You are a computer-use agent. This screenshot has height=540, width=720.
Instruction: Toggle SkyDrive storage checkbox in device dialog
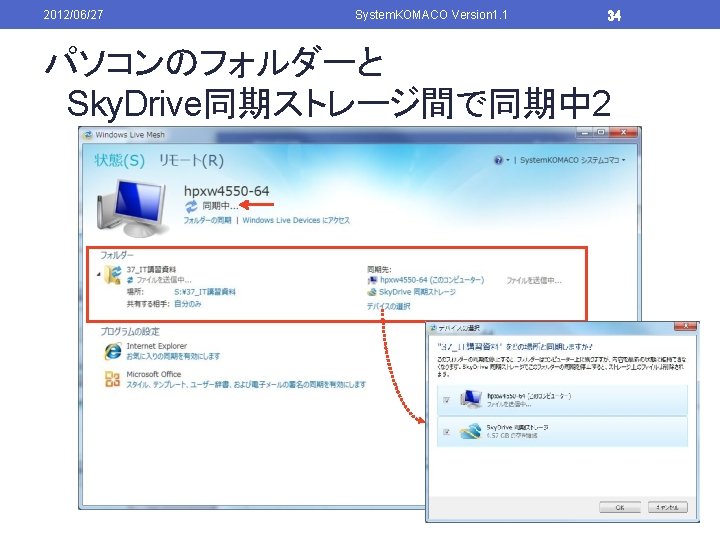click(x=446, y=432)
